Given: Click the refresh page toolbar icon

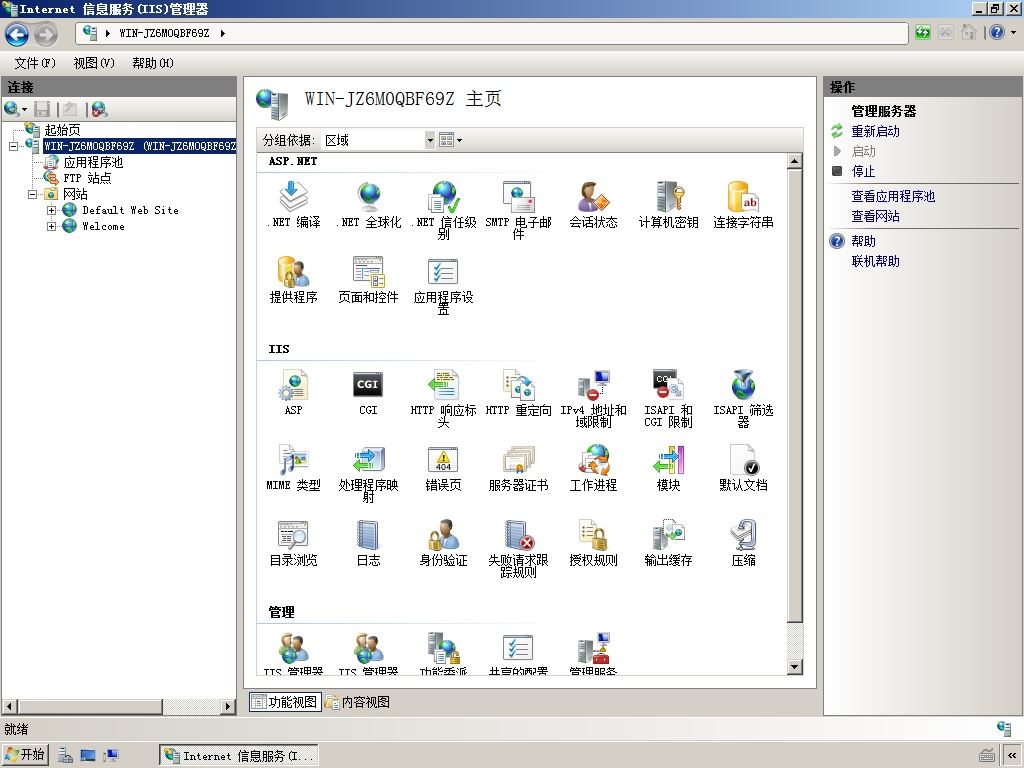Looking at the screenshot, I should click(x=923, y=32).
